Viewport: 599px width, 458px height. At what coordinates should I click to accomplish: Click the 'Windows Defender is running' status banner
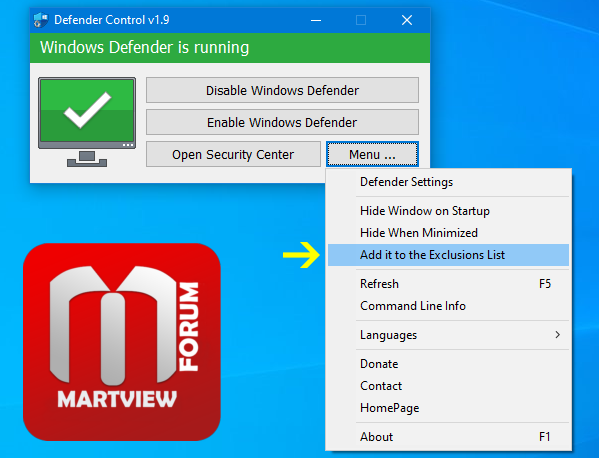230,48
